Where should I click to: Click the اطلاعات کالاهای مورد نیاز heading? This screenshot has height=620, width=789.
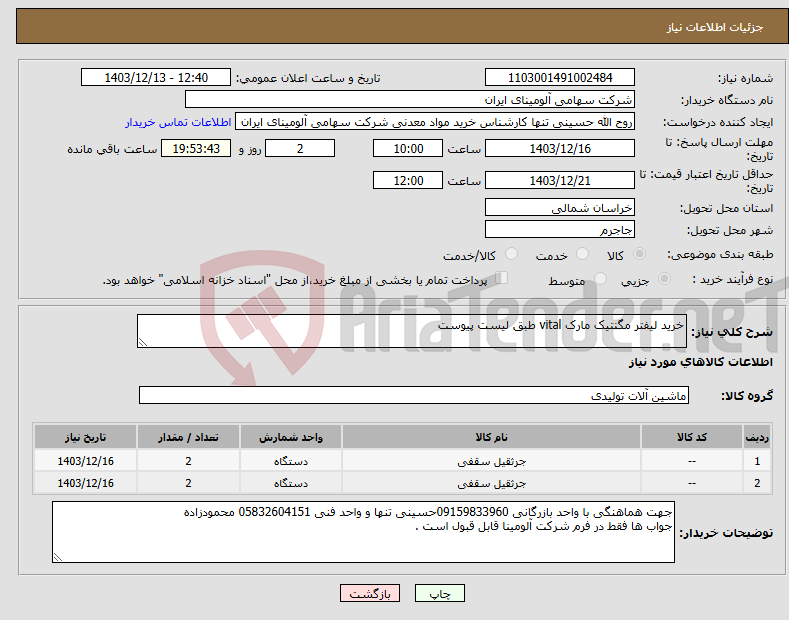[700, 362]
